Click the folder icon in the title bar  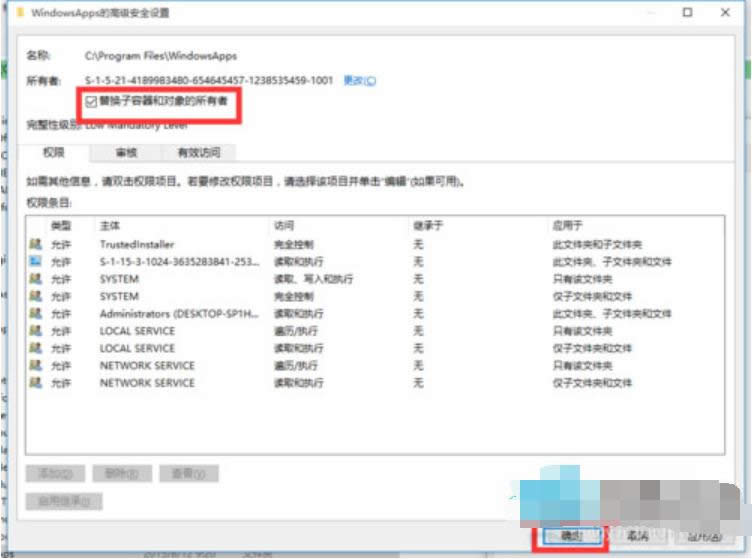20,12
